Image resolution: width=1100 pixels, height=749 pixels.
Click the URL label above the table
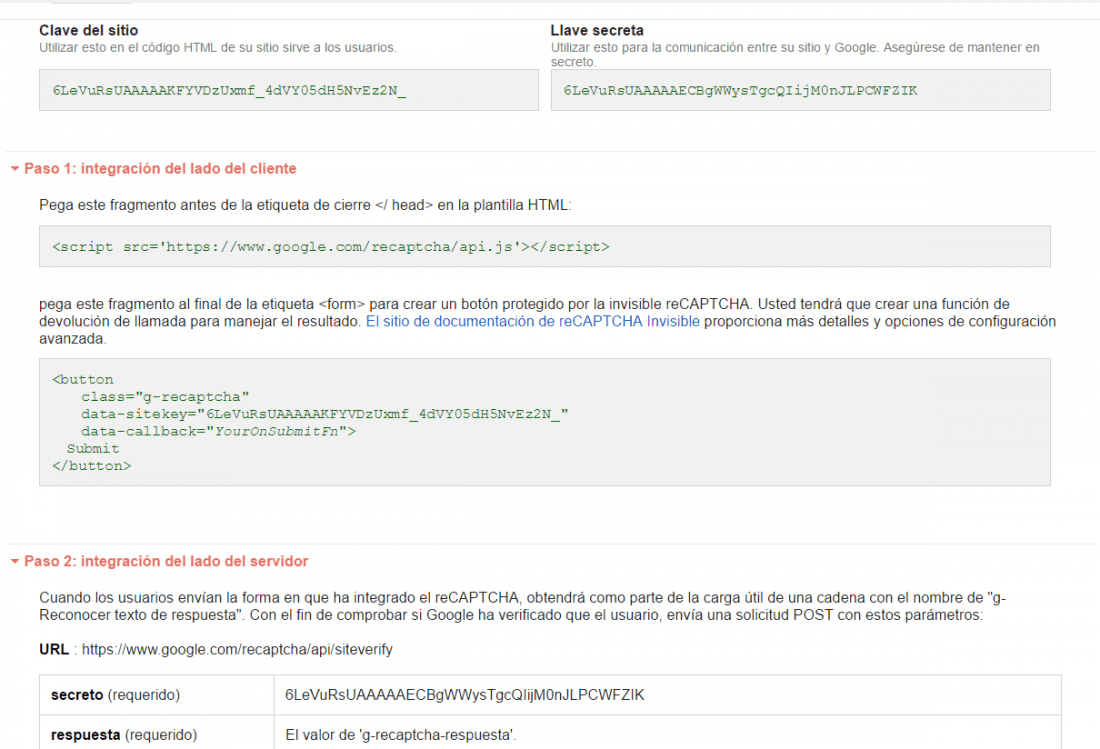[54, 649]
